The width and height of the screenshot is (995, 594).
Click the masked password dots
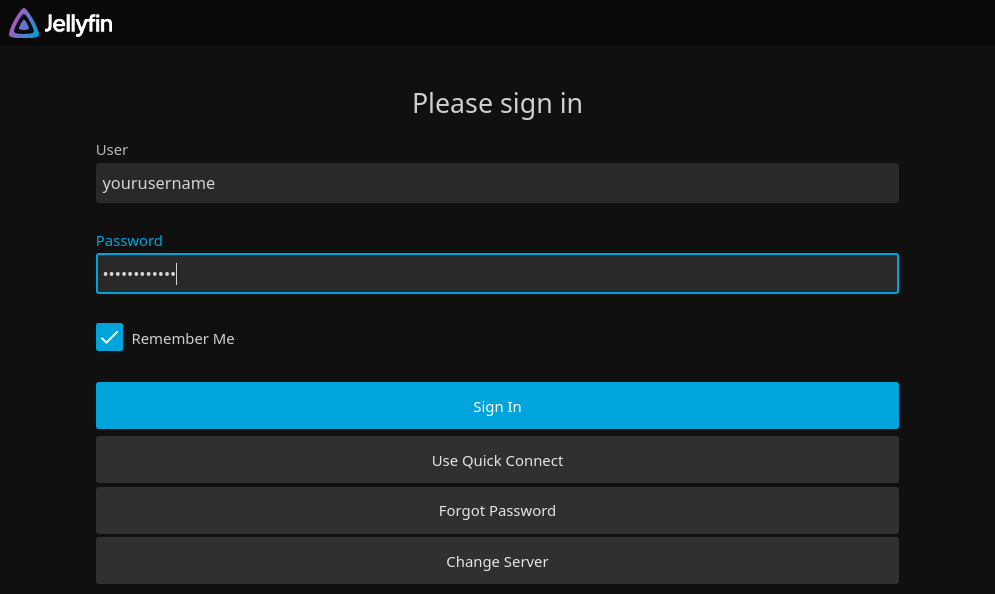138,273
